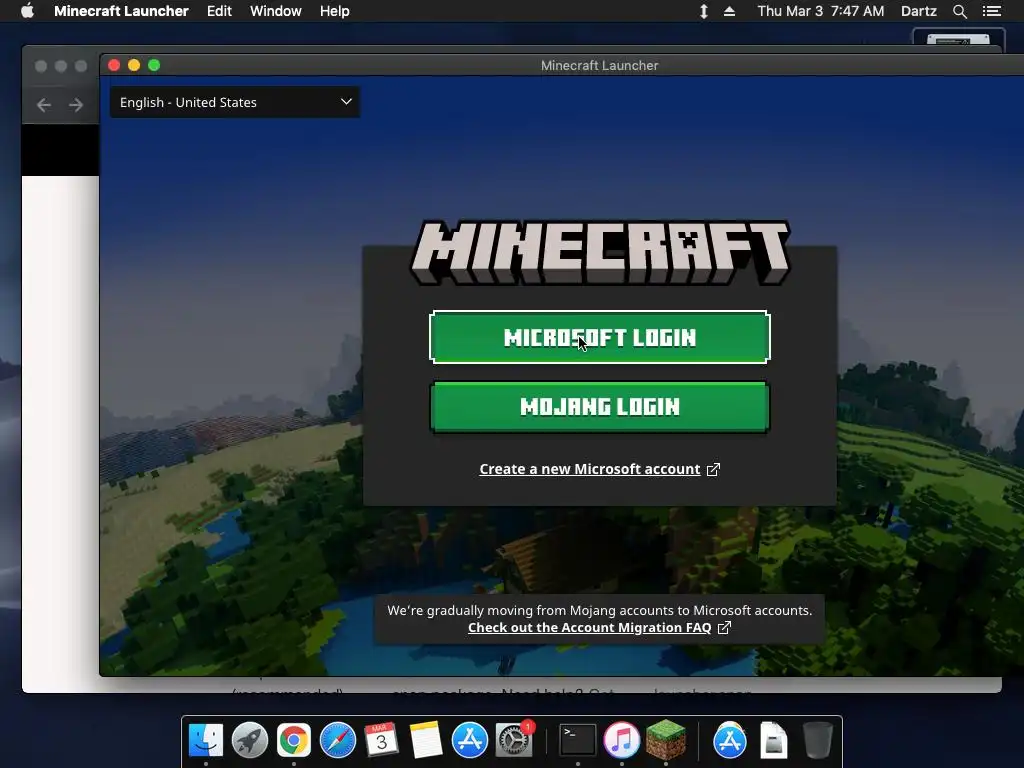1024x768 pixels.
Task: Open Trash in the dock
Action: pyautogui.click(x=818, y=740)
